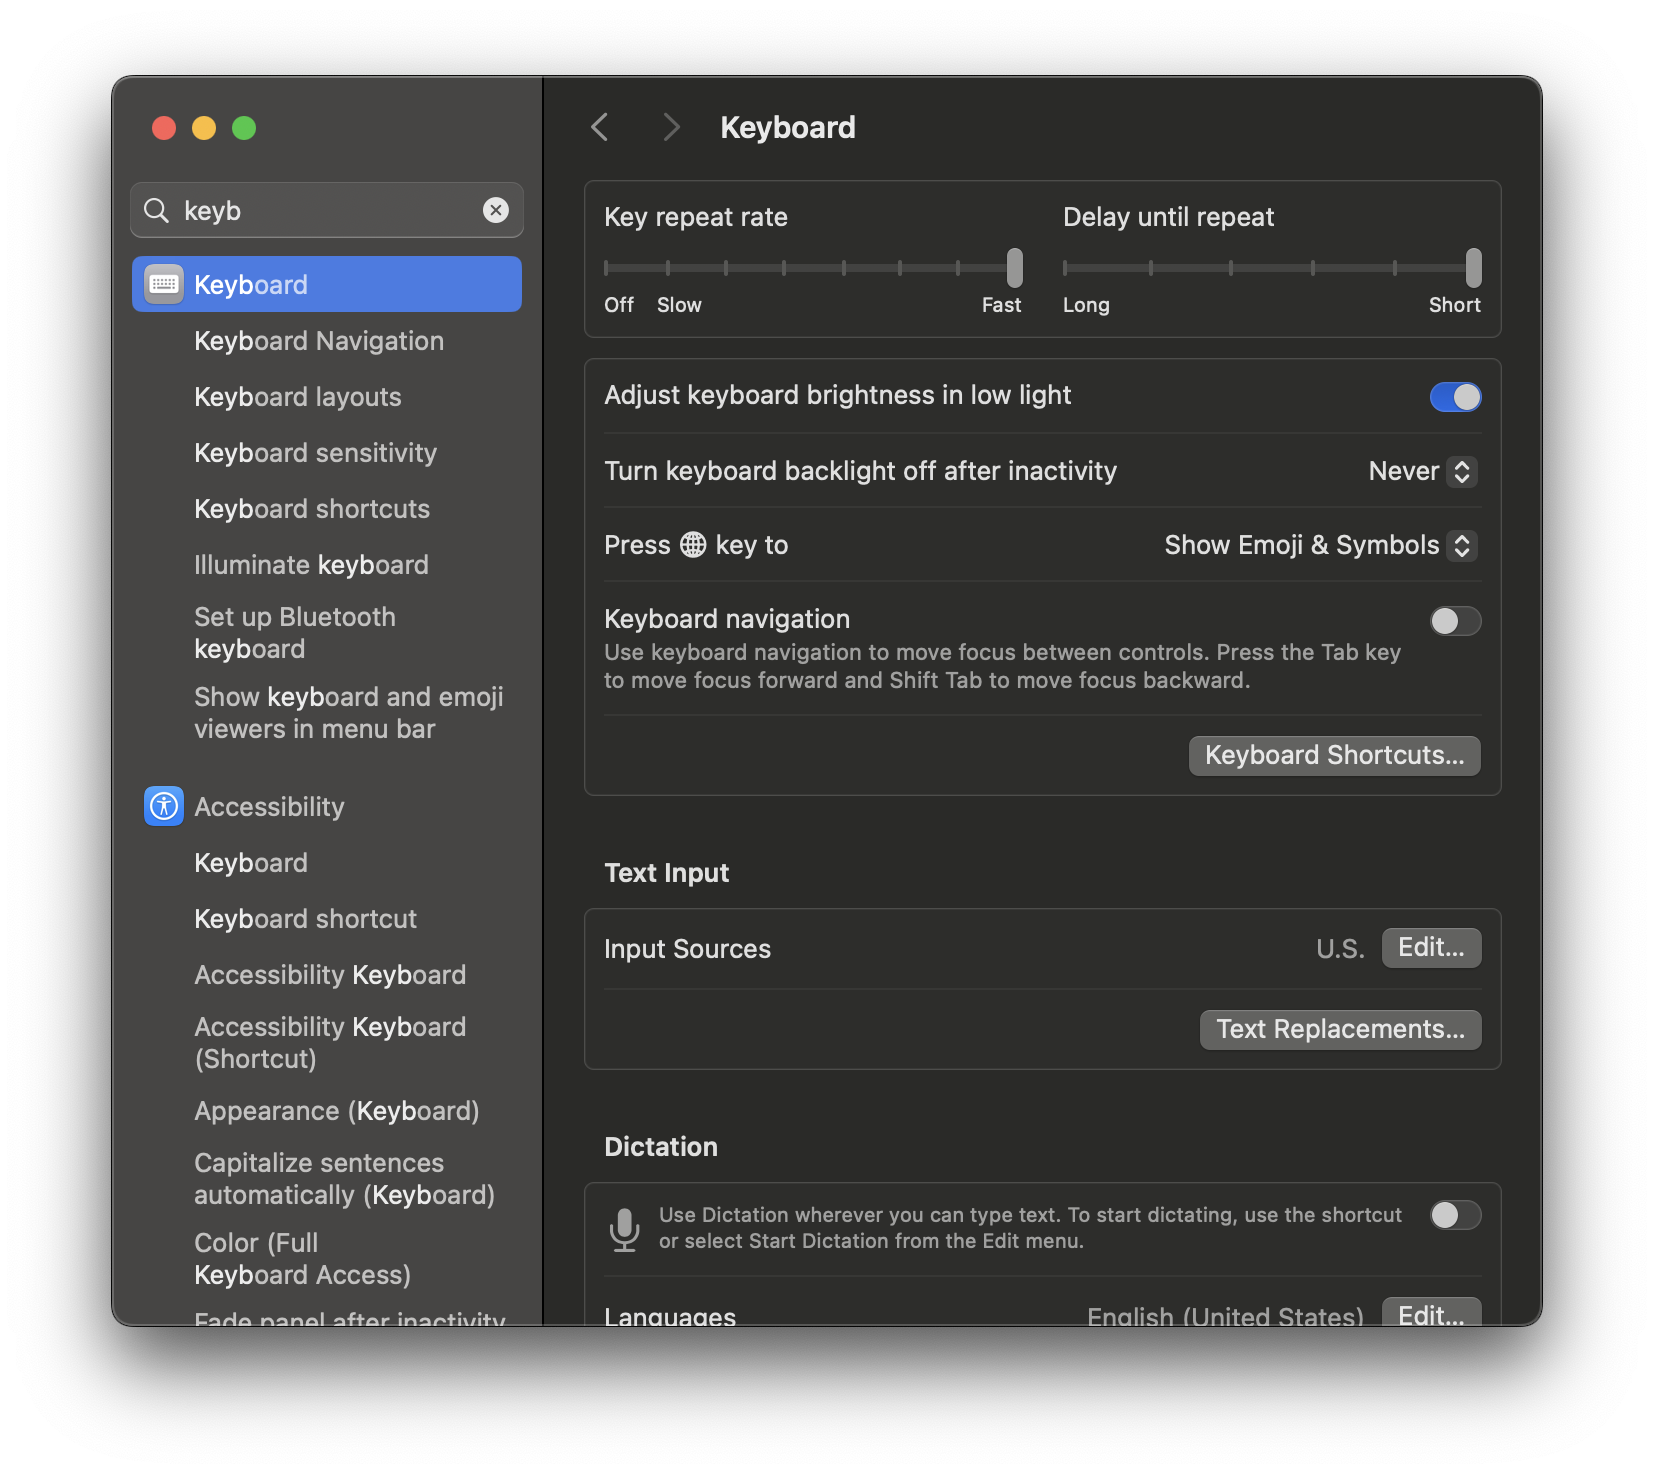Click the forward navigation chevron
Viewport: 1654px width, 1474px height.
(x=671, y=127)
